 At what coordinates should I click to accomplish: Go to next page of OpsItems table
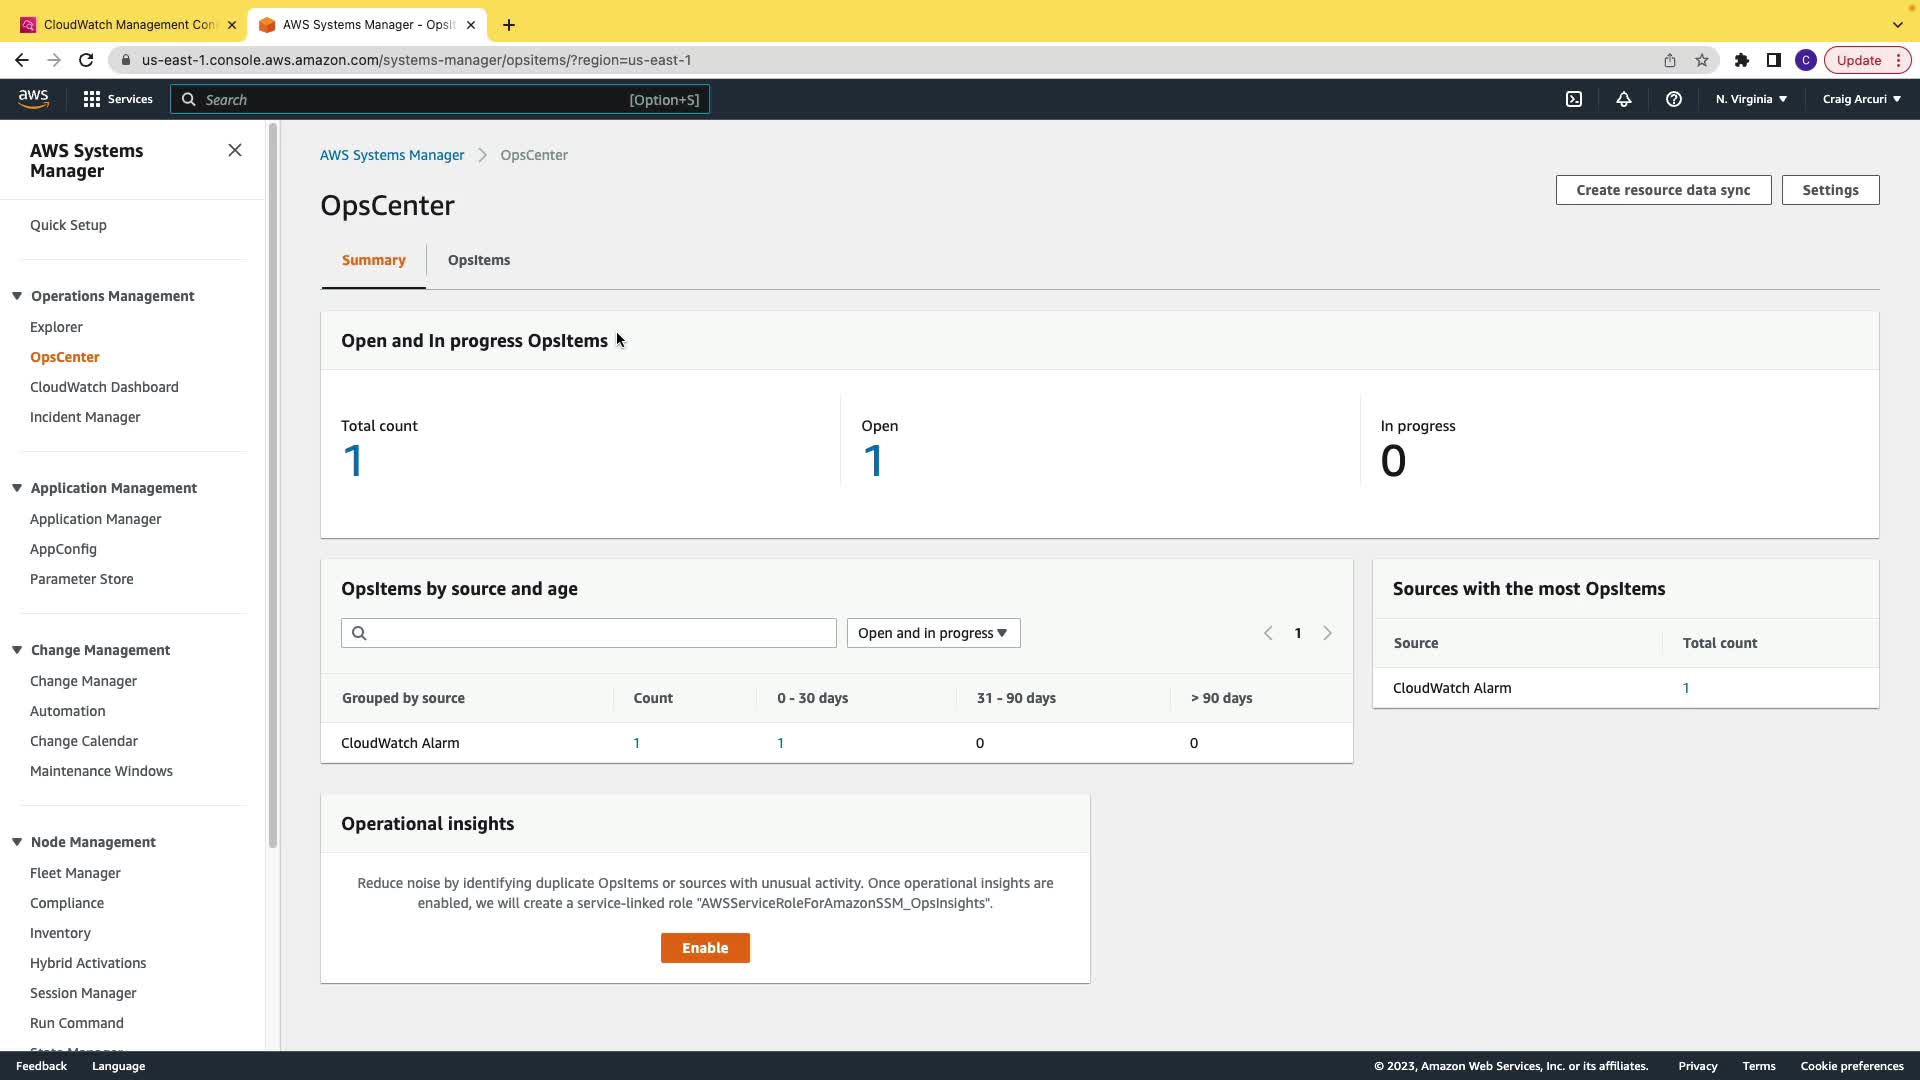(1328, 633)
